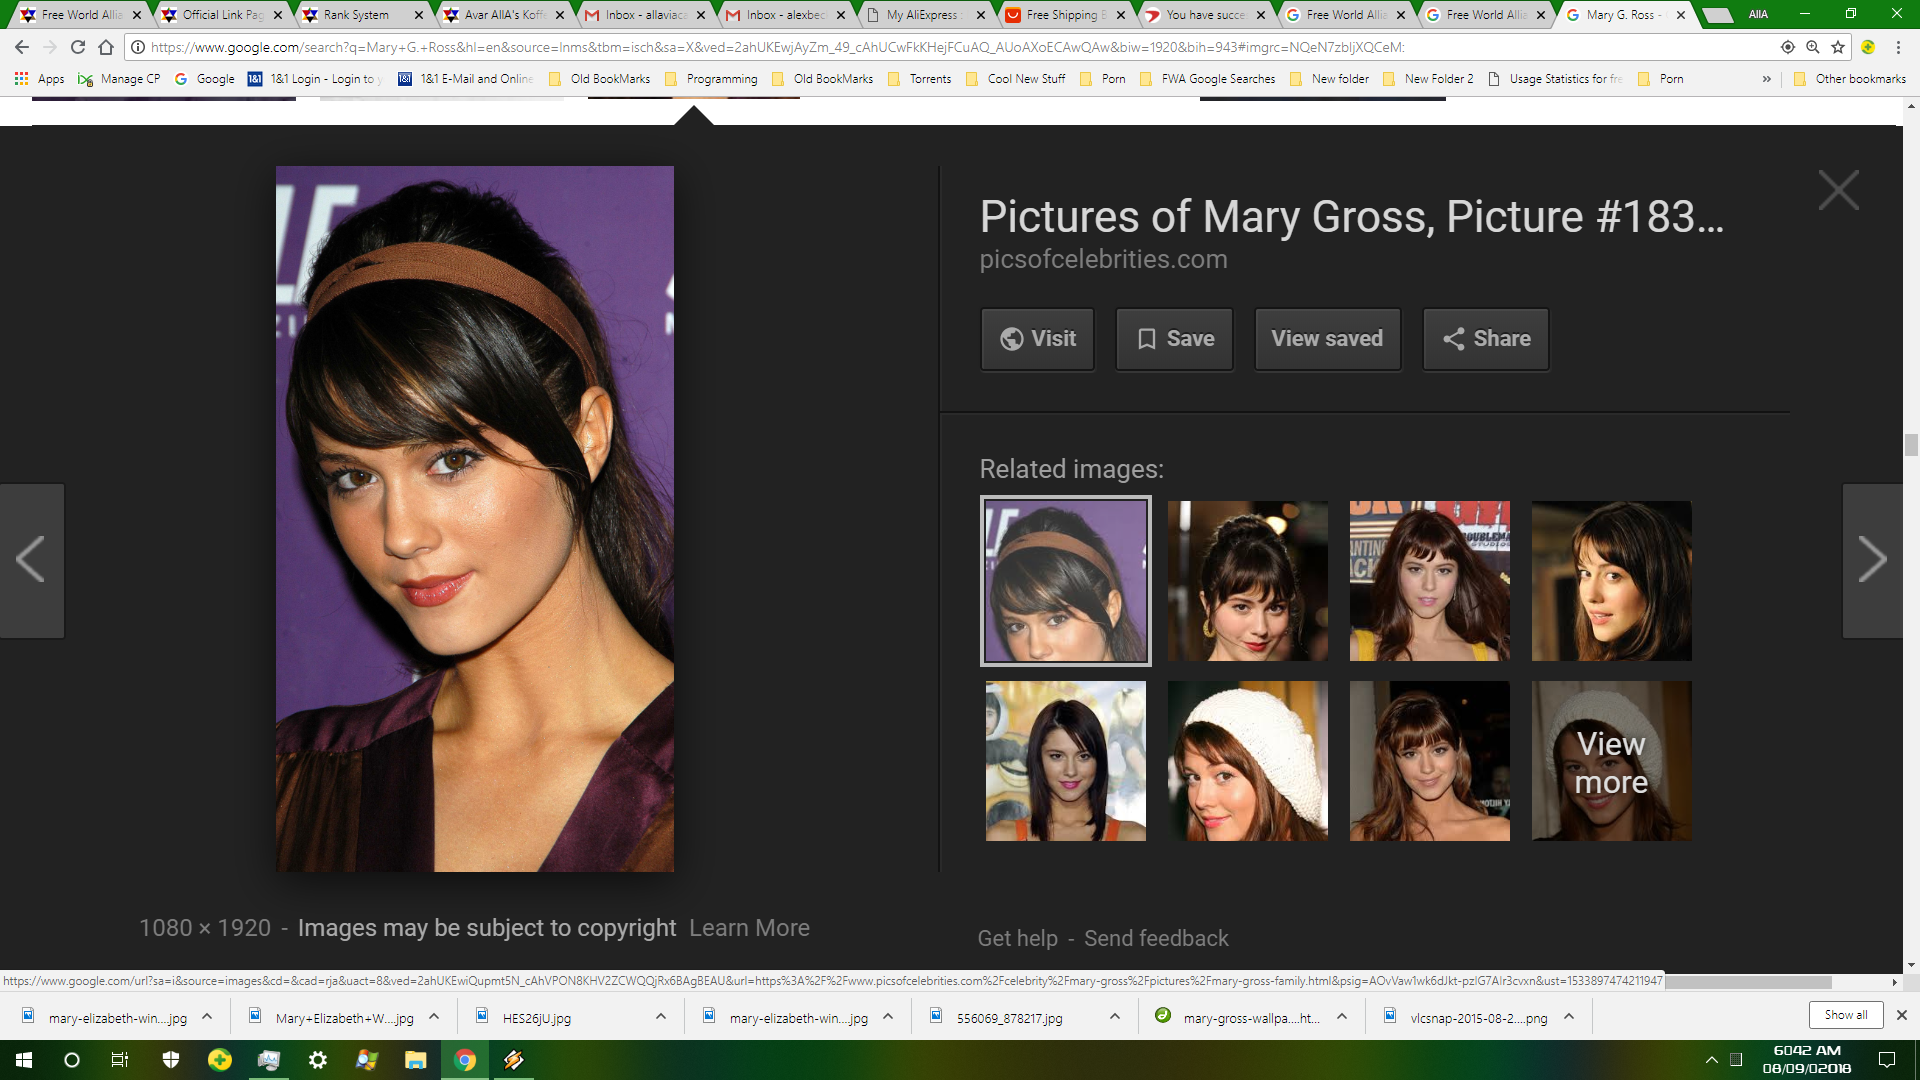Open the Chrome three-dot menu
1920x1080 pixels.
pyautogui.click(x=1898, y=47)
